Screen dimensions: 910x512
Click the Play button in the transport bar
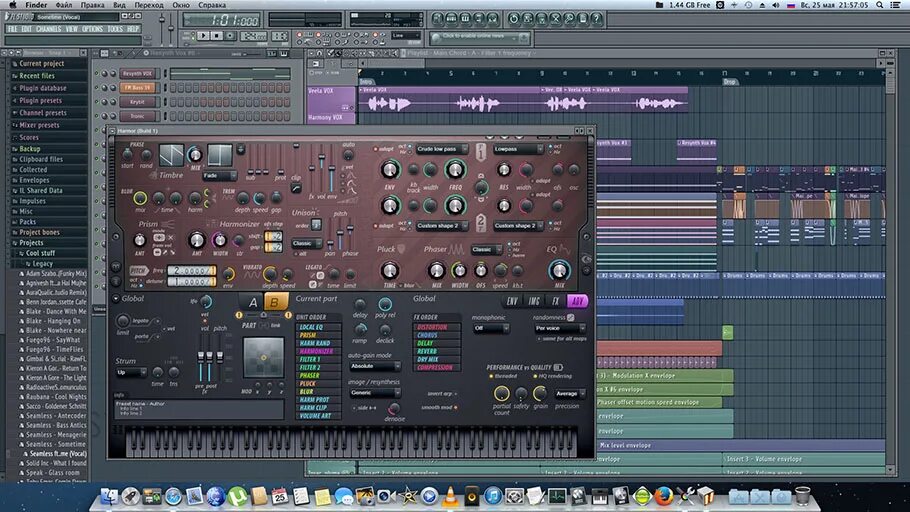203,36
